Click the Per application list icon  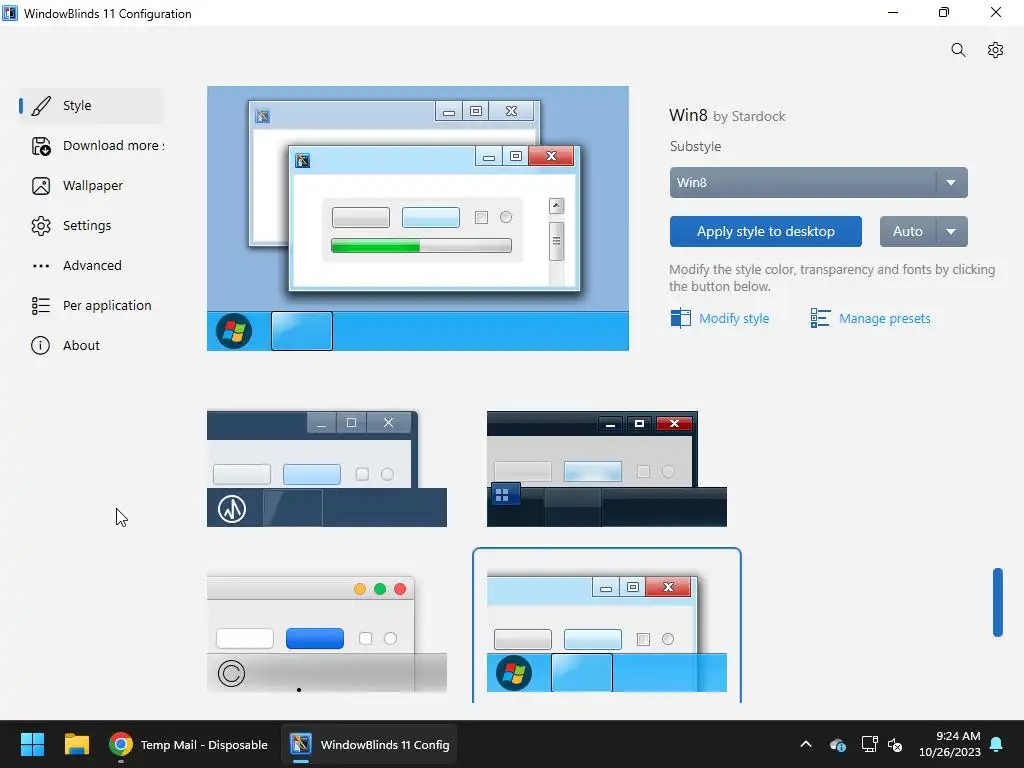[x=41, y=306]
